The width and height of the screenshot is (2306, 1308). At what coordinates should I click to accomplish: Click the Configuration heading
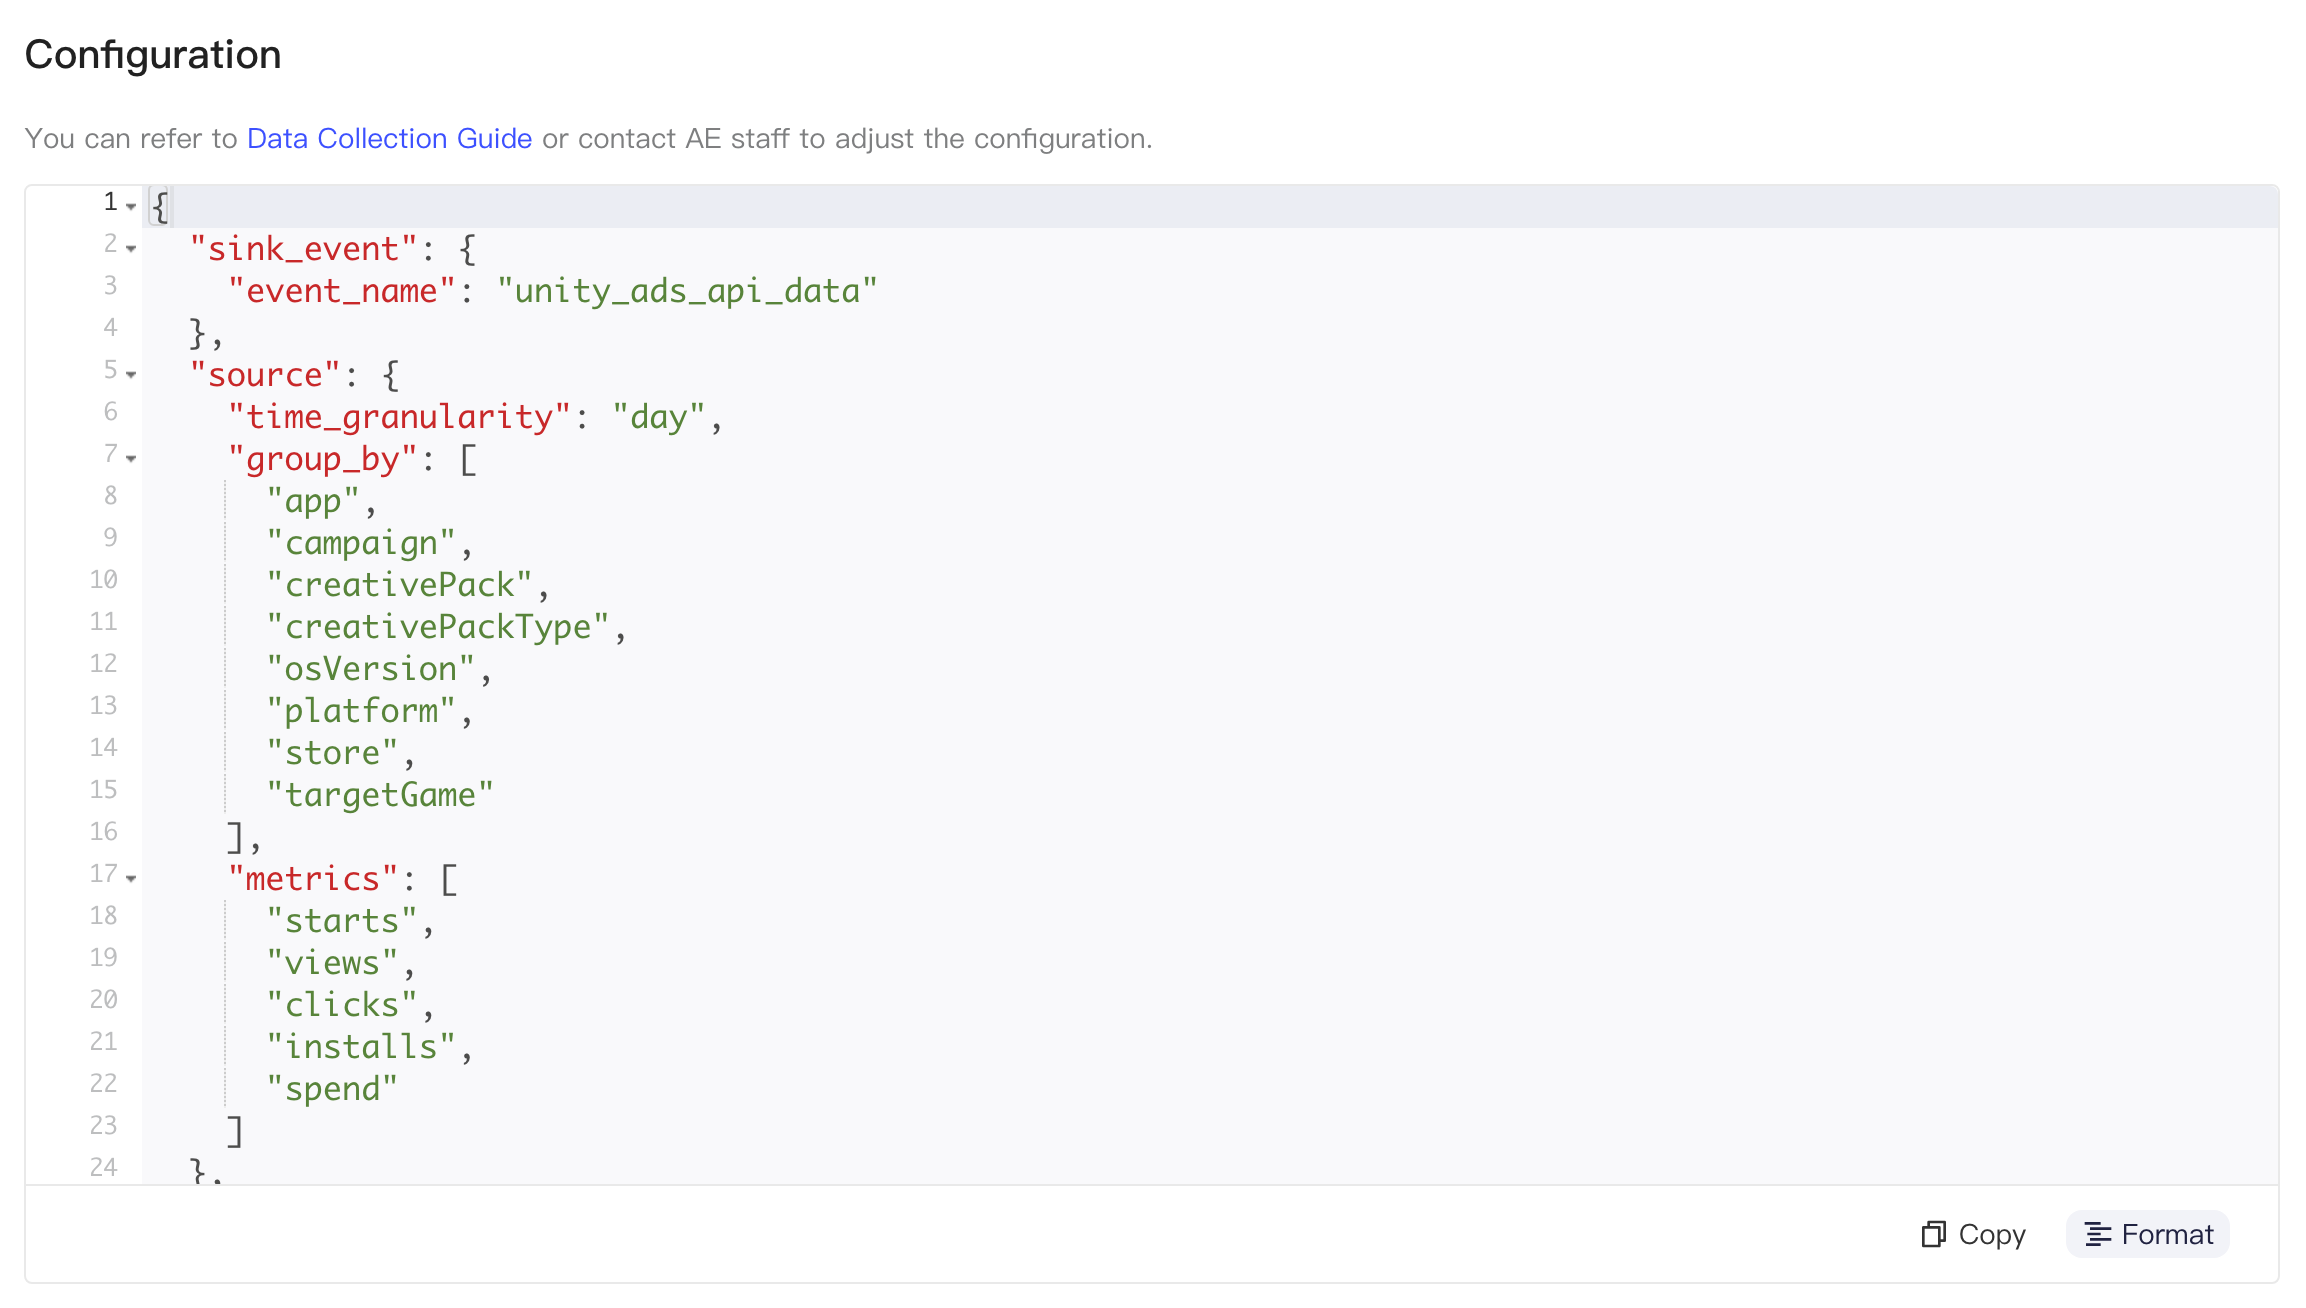coord(153,54)
